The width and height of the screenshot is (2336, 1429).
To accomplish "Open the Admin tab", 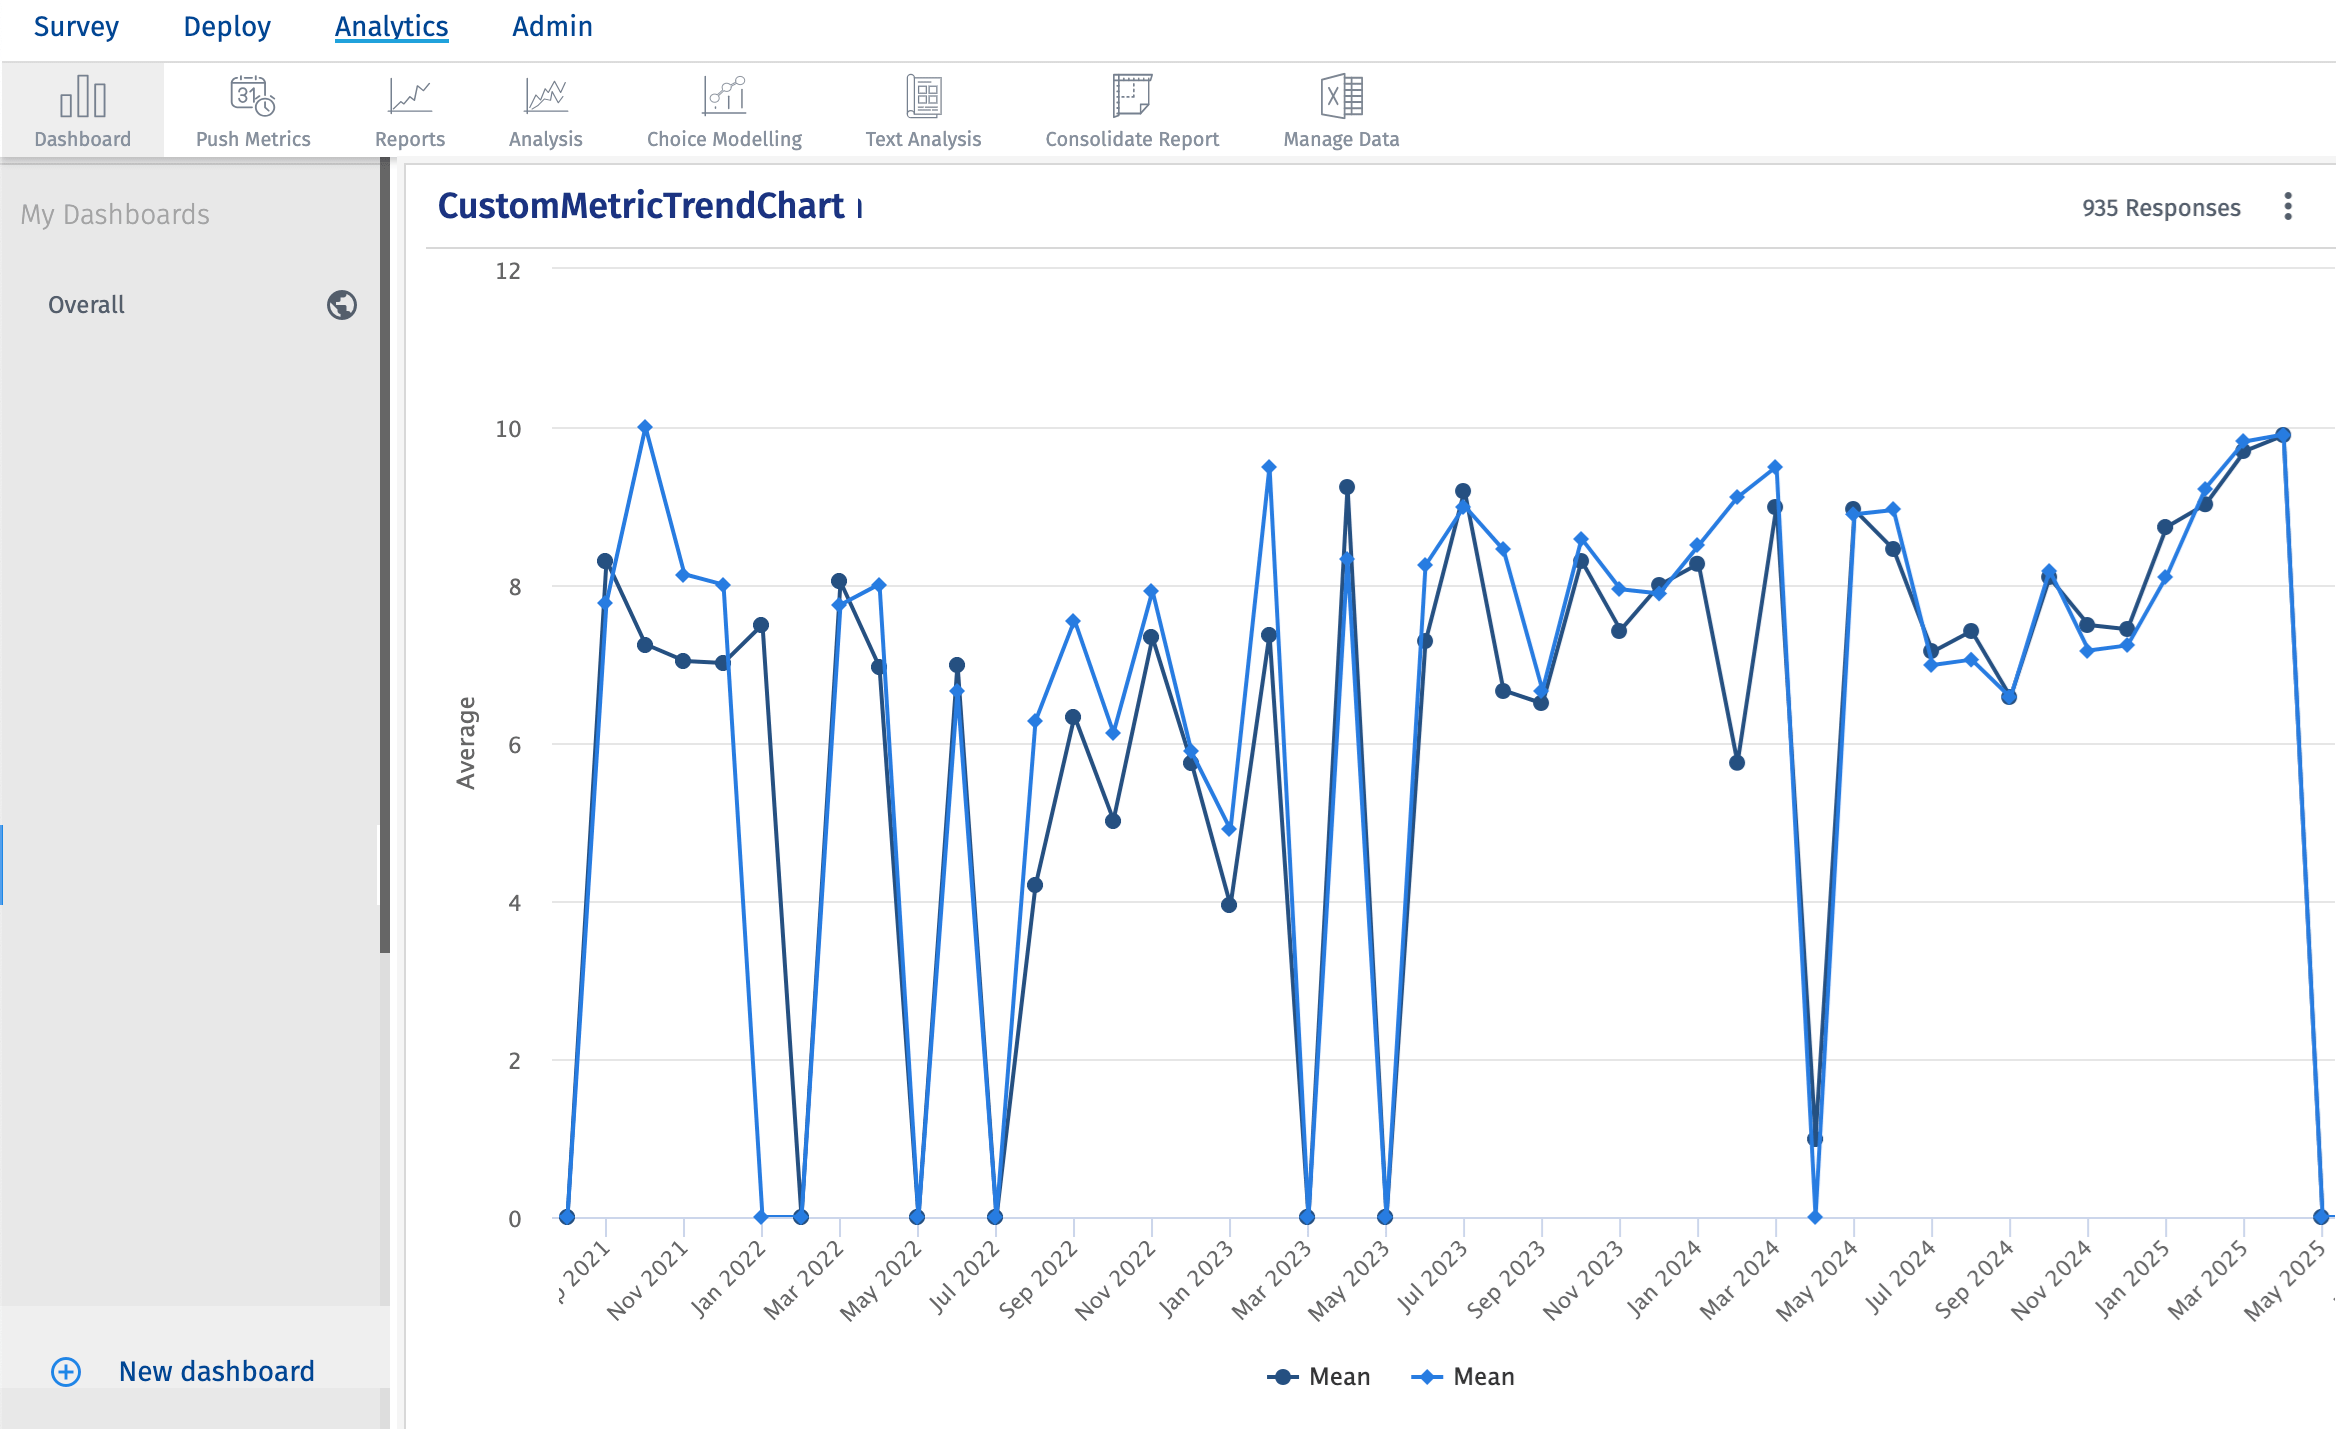I will (x=552, y=27).
